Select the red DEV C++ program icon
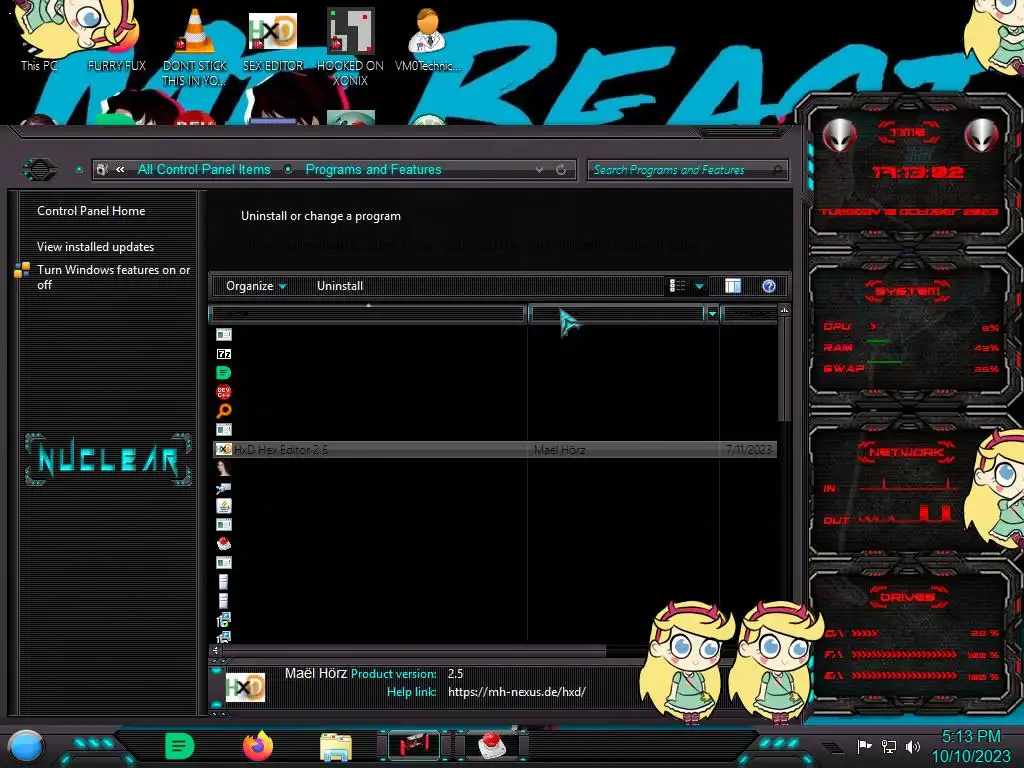The height and width of the screenshot is (768, 1024). 223,392
